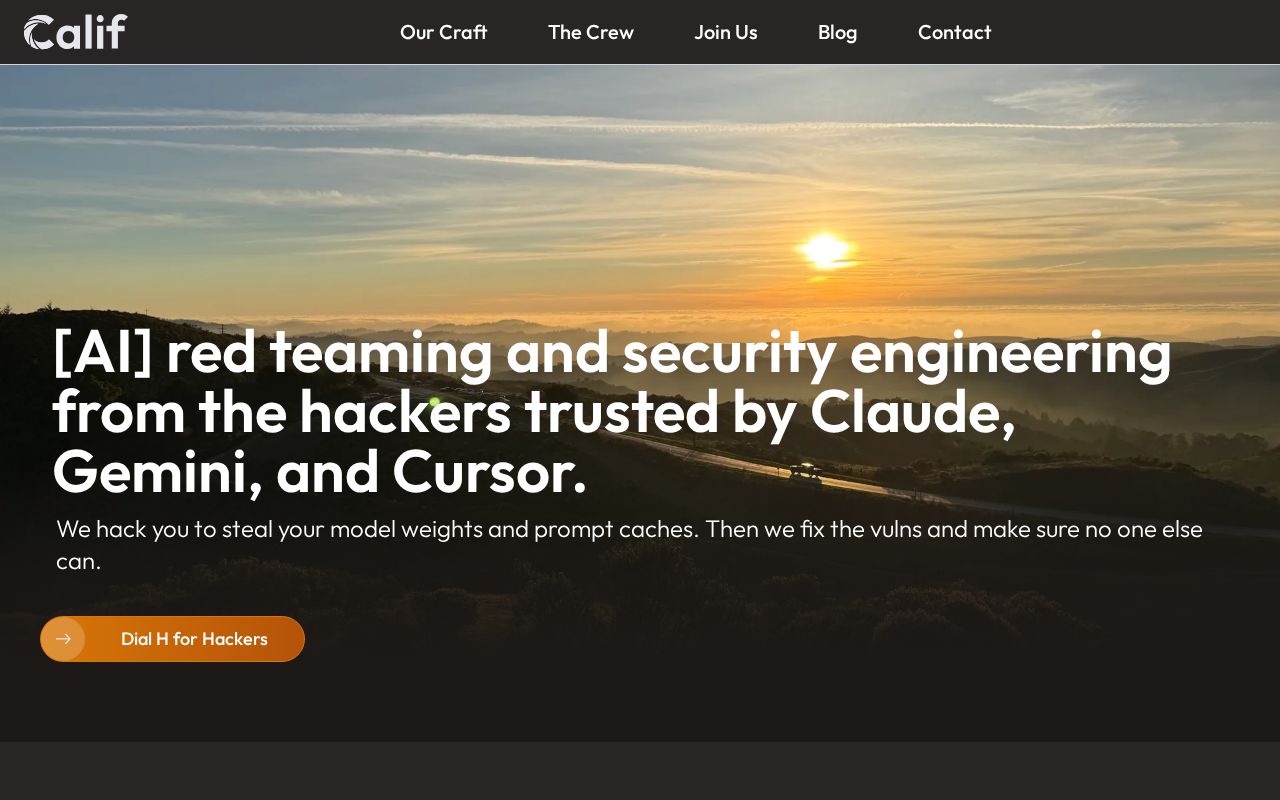Open the Contact page
Screen dimensions: 1280x800
pos(955,32)
